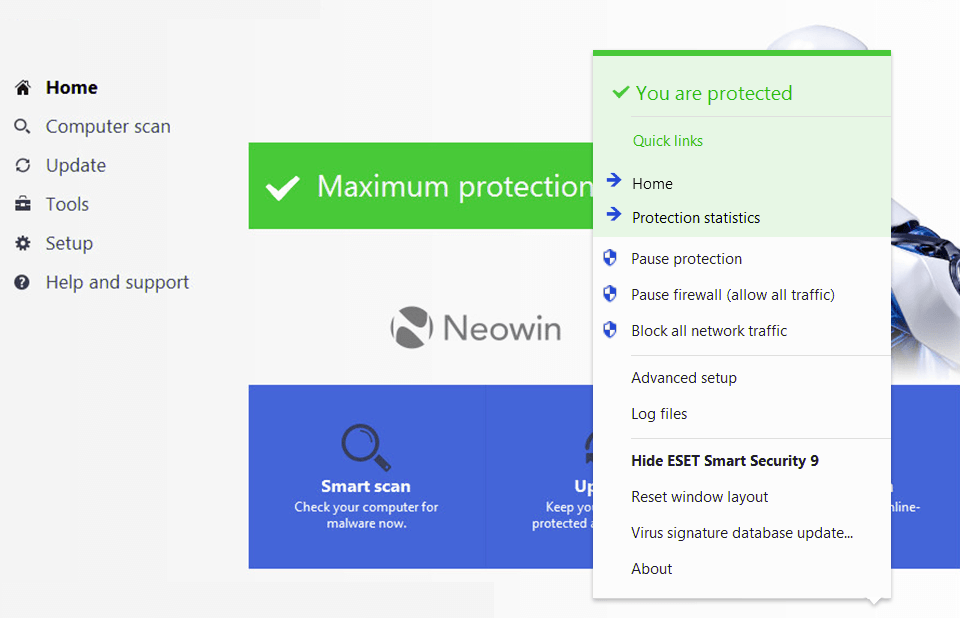
Task: Click the Smart scan magnifier tile icon
Action: [x=365, y=447]
